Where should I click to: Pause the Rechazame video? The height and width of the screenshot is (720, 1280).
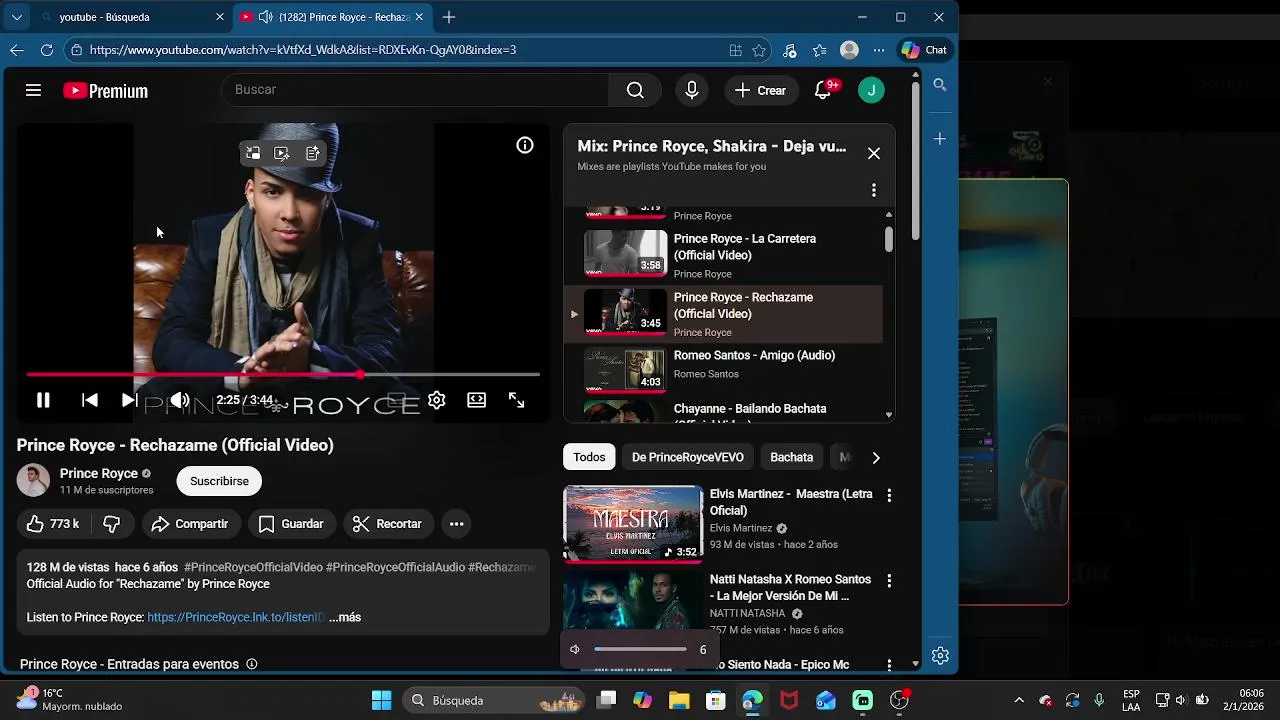click(43, 400)
